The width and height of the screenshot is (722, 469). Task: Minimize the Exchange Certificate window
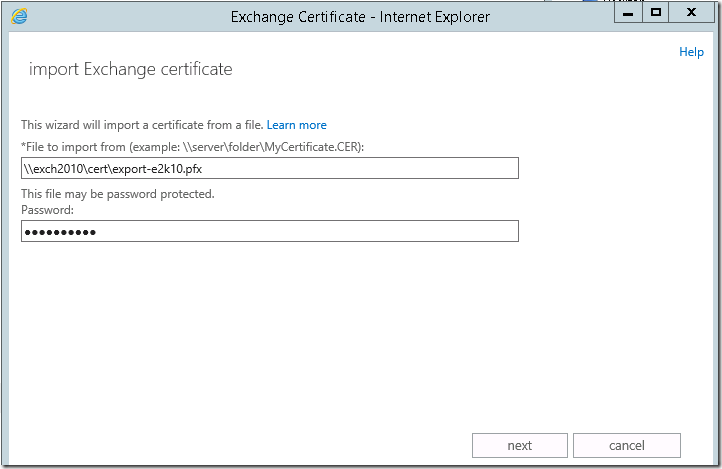pos(628,13)
